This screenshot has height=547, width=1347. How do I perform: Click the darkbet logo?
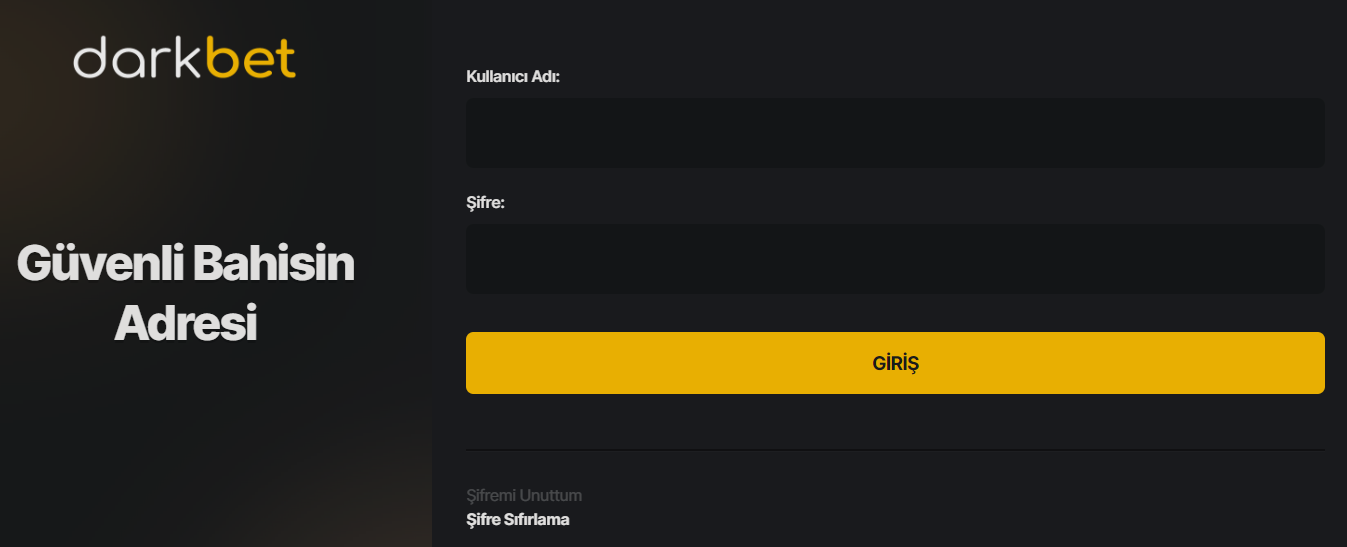pos(185,58)
